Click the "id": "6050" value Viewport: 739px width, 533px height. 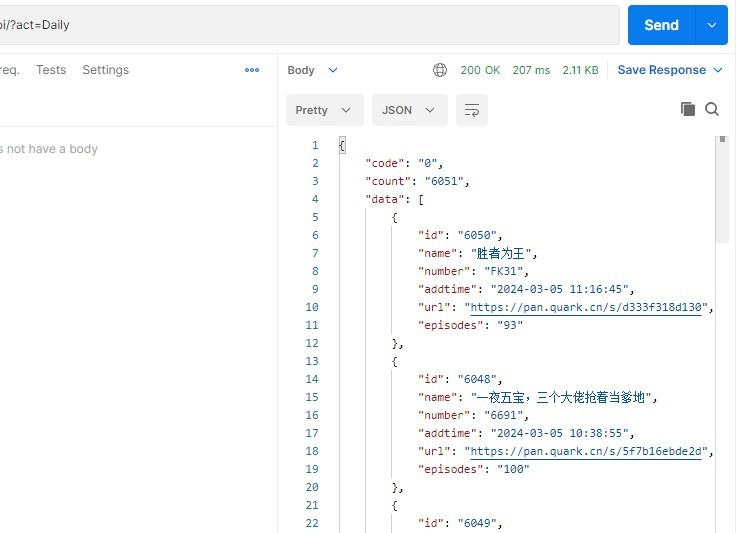point(477,235)
